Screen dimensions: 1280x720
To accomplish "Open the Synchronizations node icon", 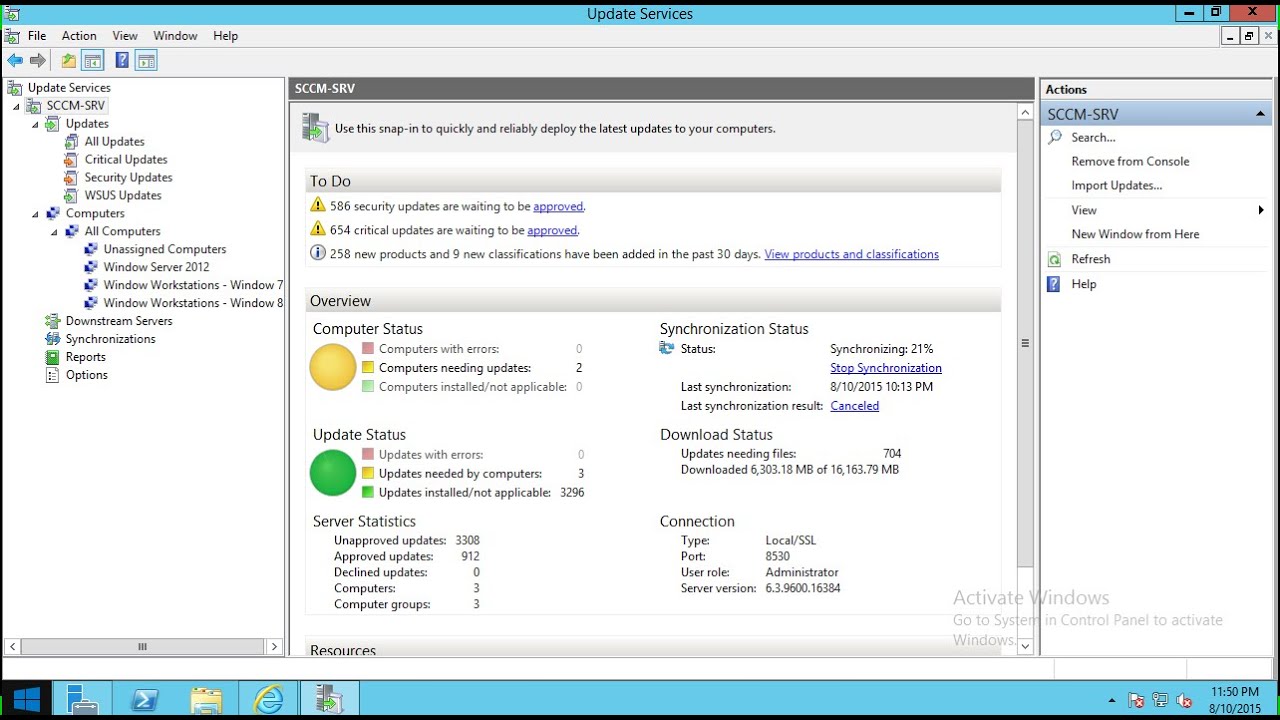I will tap(52, 339).
